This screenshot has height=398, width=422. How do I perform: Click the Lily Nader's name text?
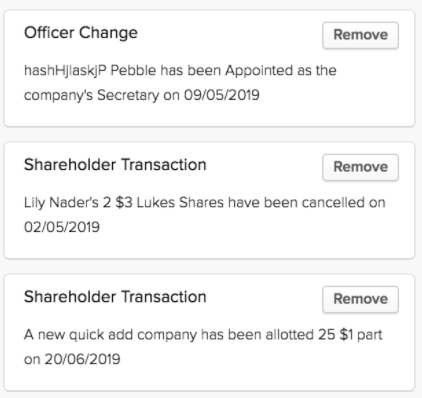coord(61,203)
